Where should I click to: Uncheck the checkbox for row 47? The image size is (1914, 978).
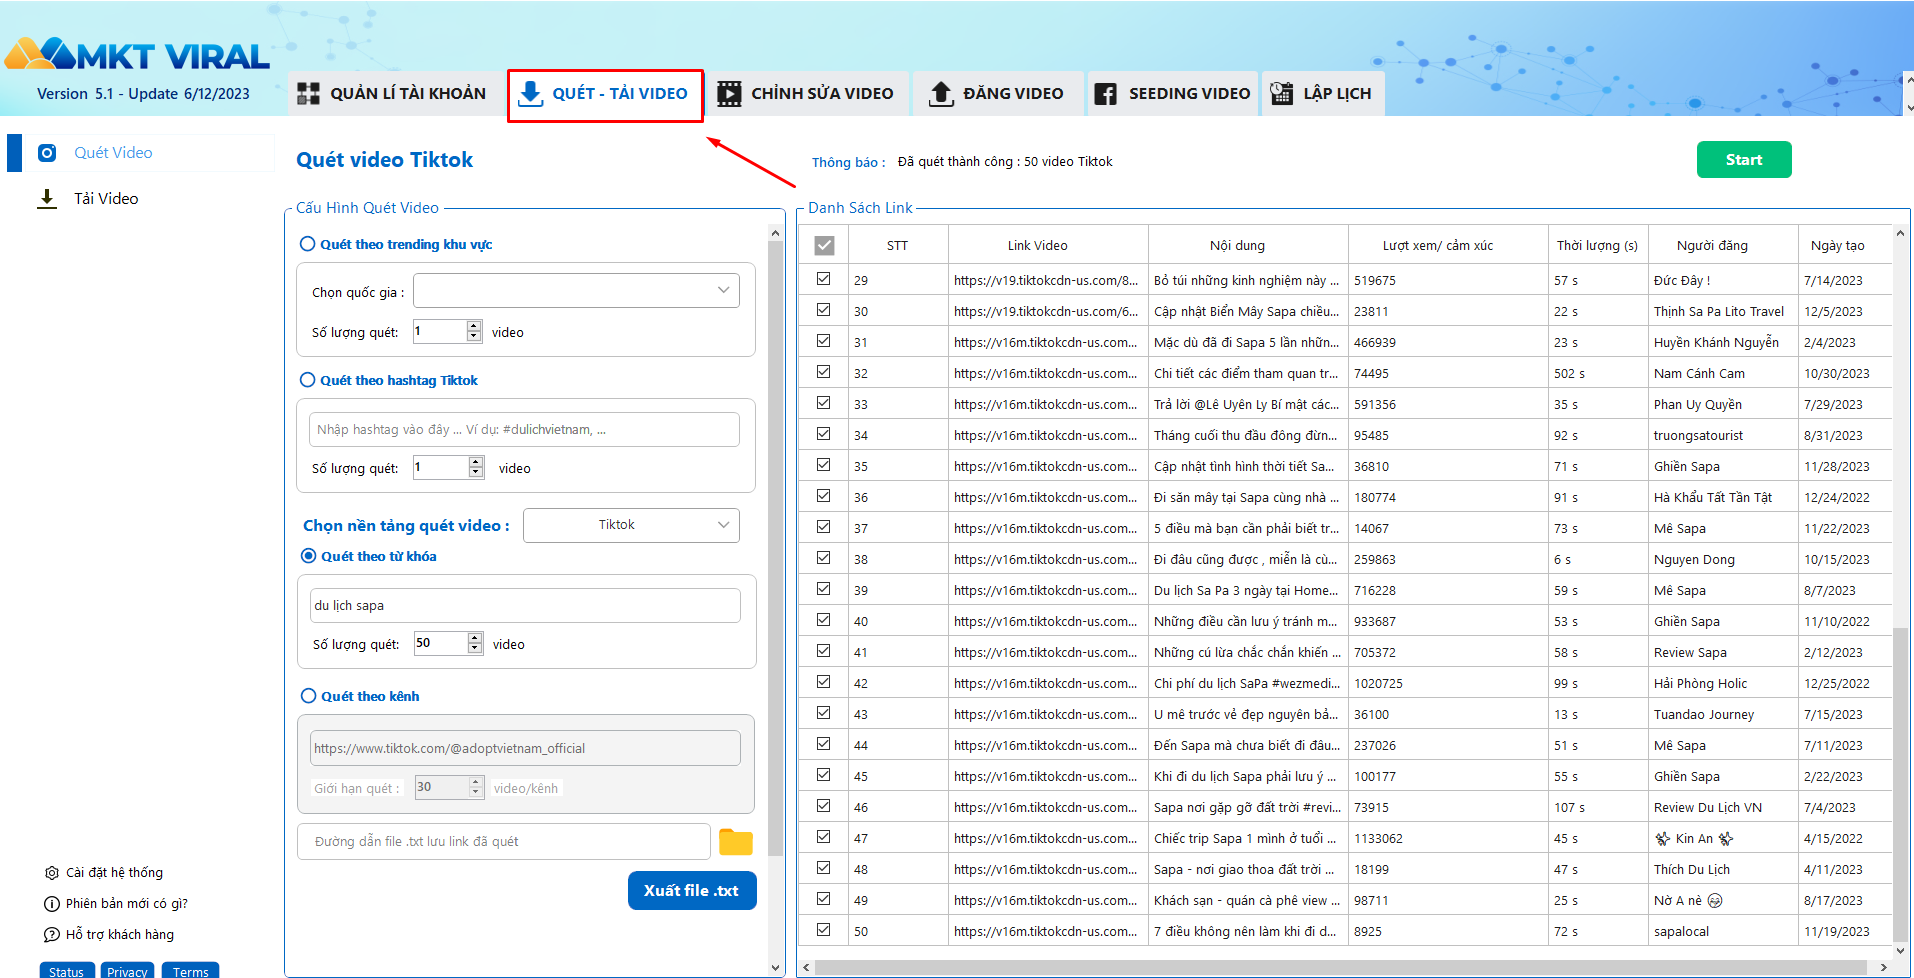(x=823, y=837)
